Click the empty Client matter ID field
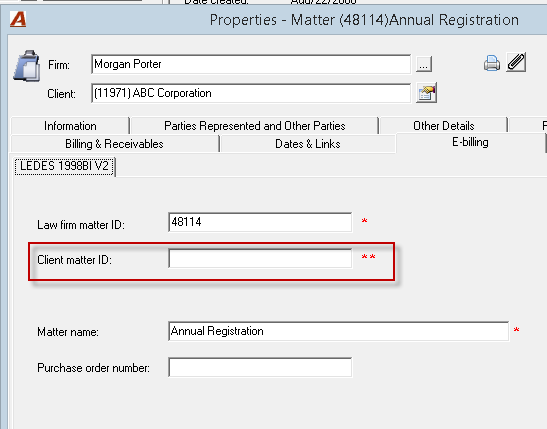The width and height of the screenshot is (547, 429). [260, 258]
